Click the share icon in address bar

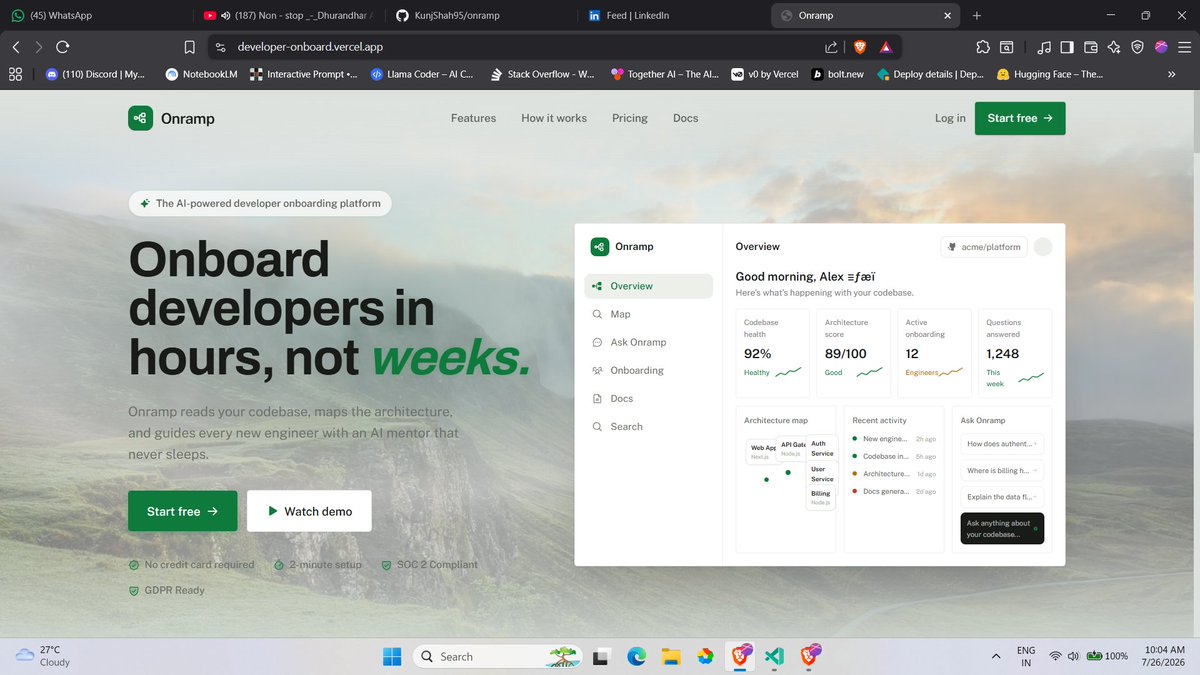point(831,47)
